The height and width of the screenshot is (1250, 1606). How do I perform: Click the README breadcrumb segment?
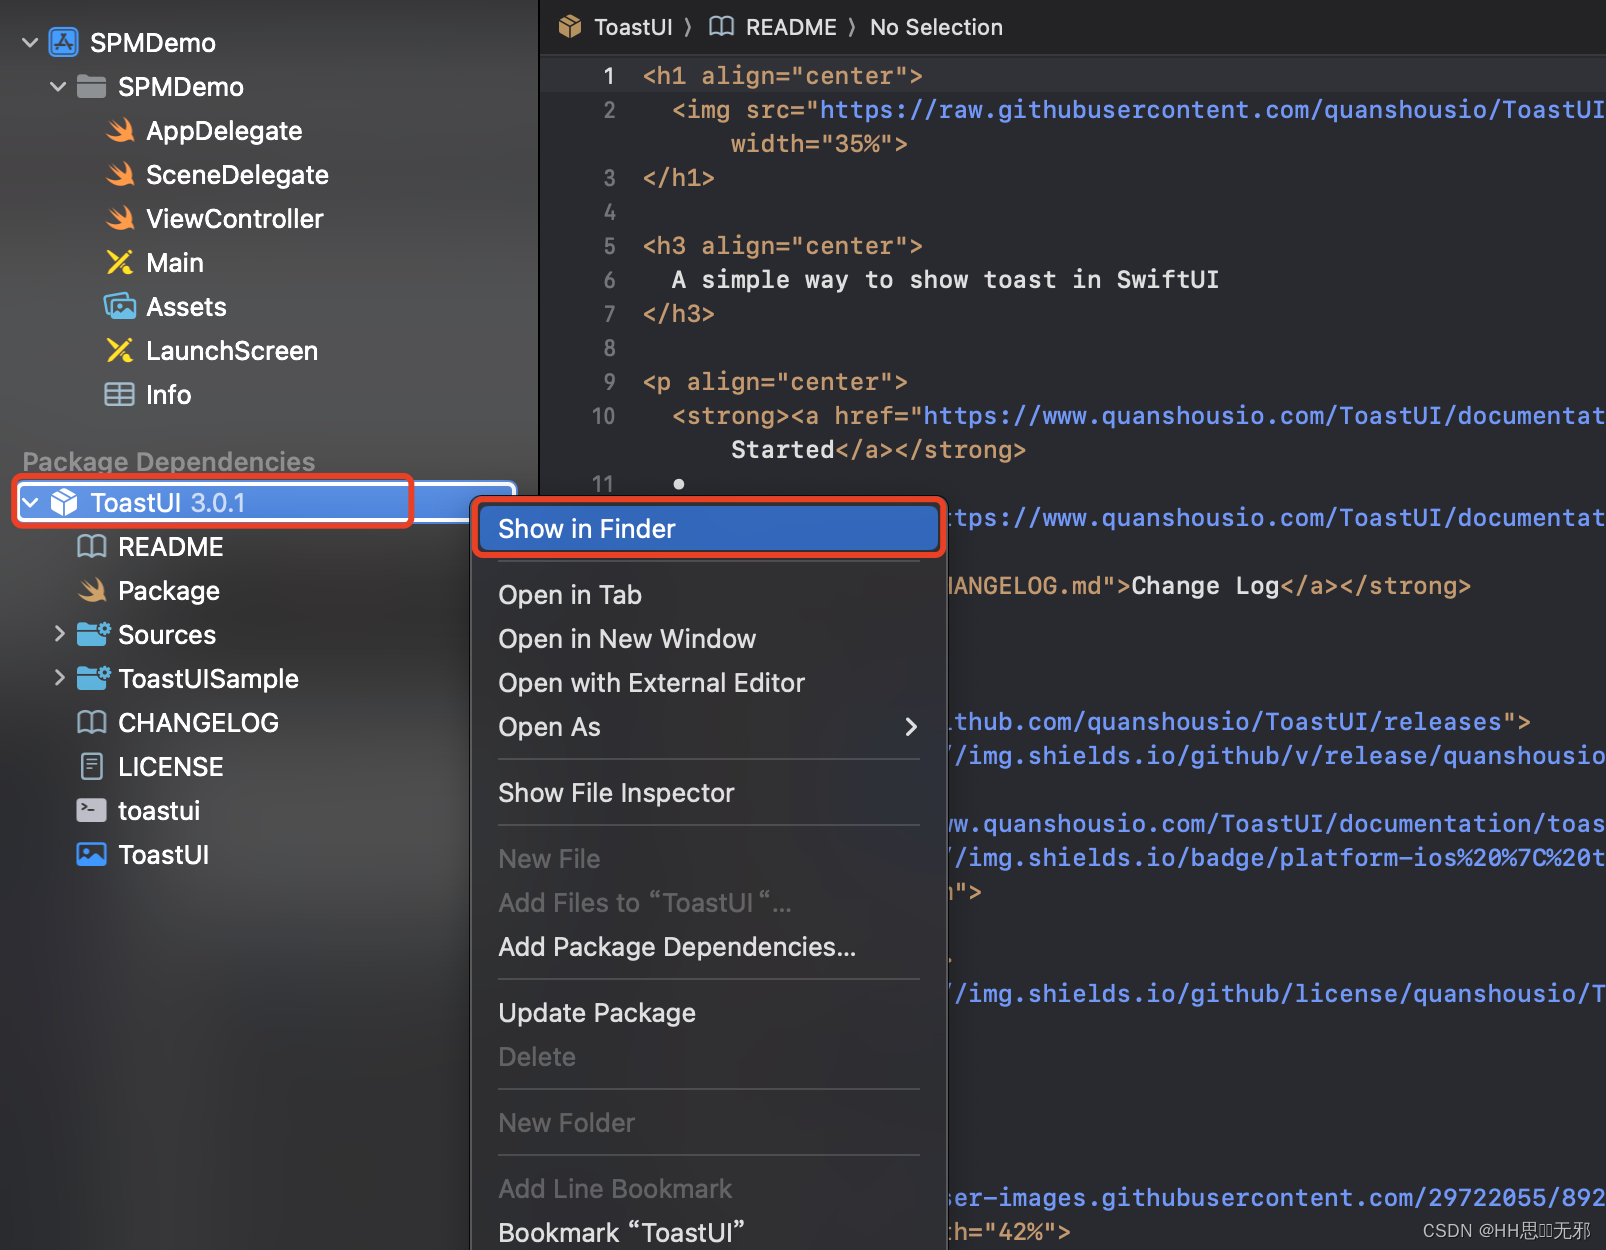pos(791,27)
